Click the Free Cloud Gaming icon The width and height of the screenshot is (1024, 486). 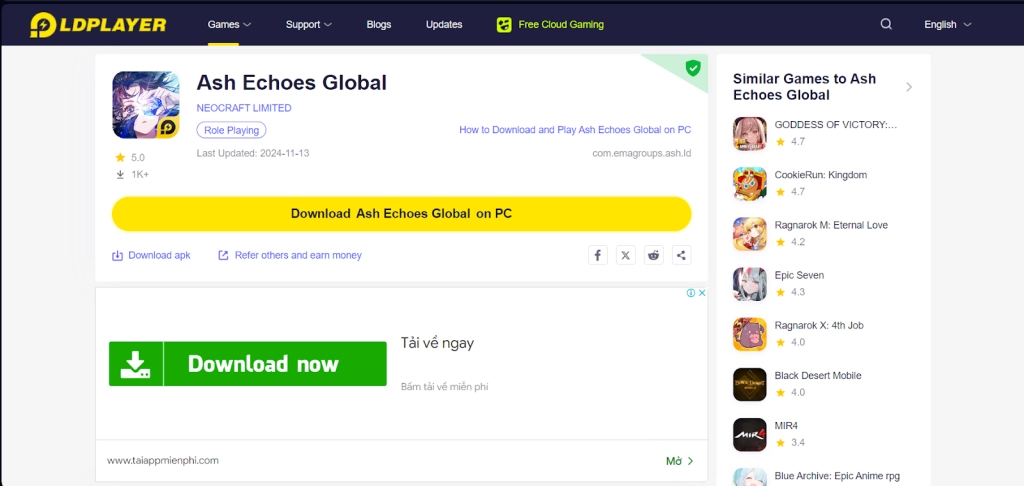click(504, 24)
